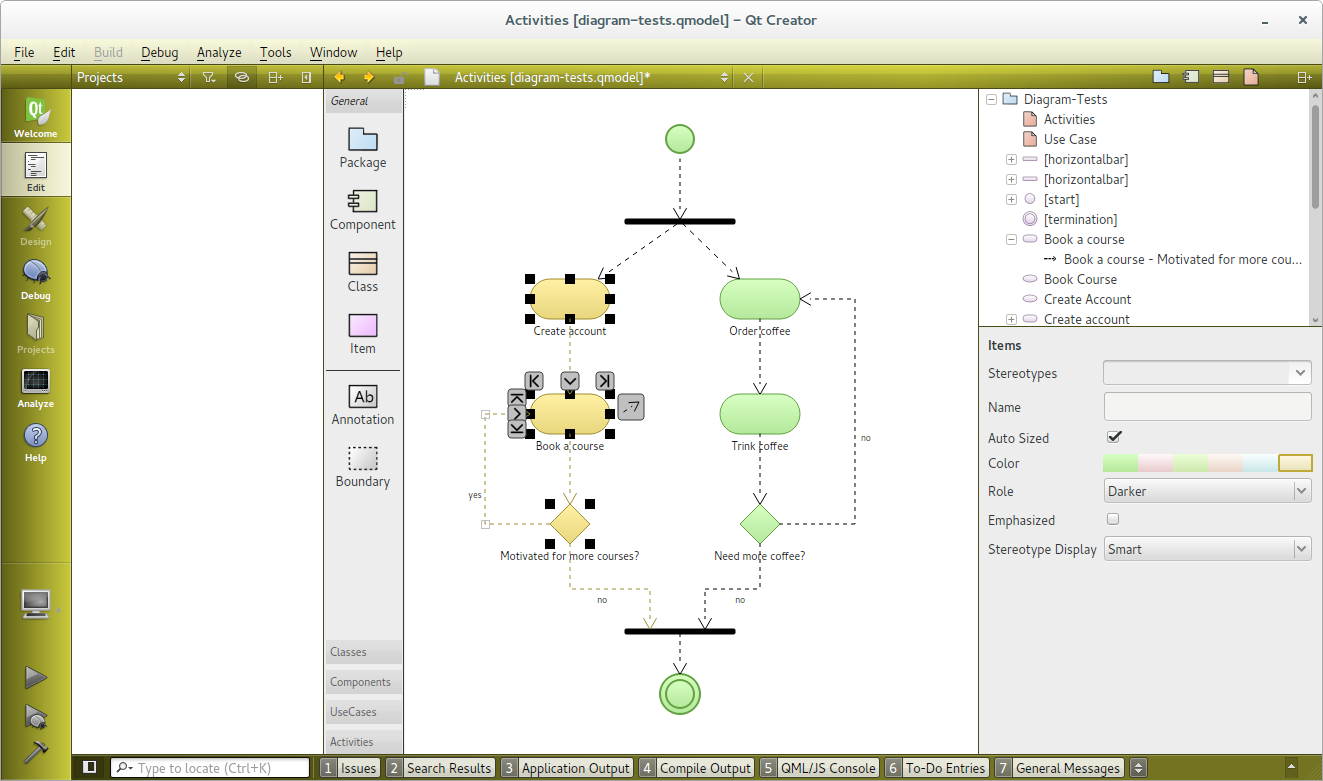Pick the light green color swatch
This screenshot has width=1323, height=781.
pyautogui.click(x=1120, y=463)
